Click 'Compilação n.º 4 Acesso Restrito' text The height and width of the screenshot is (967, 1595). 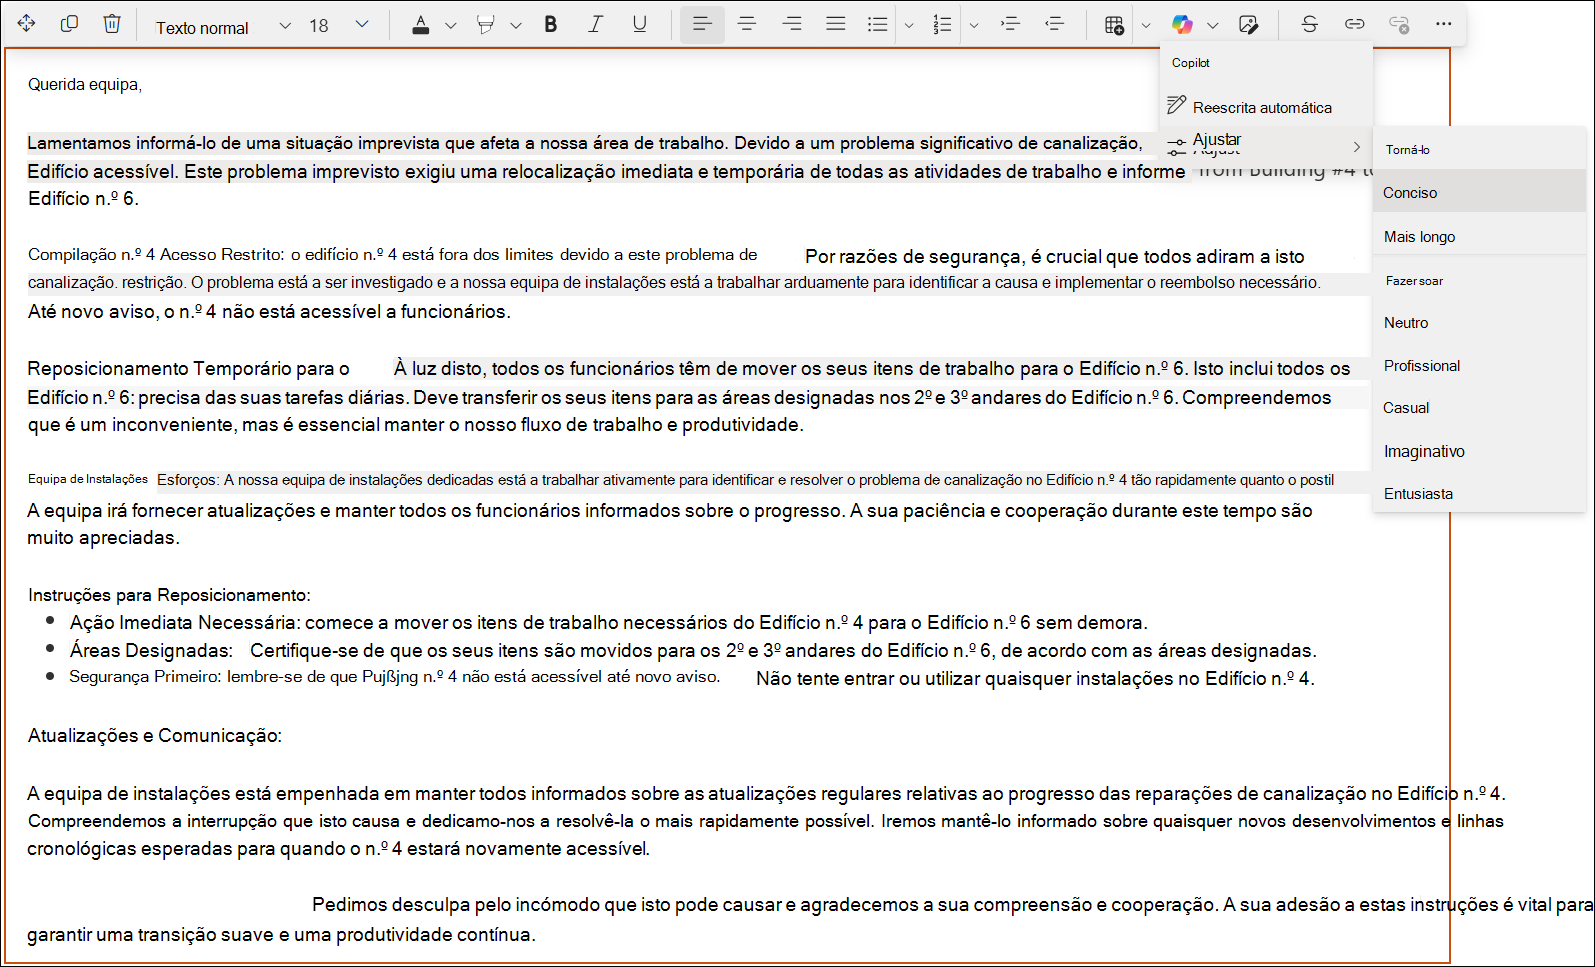(157, 255)
